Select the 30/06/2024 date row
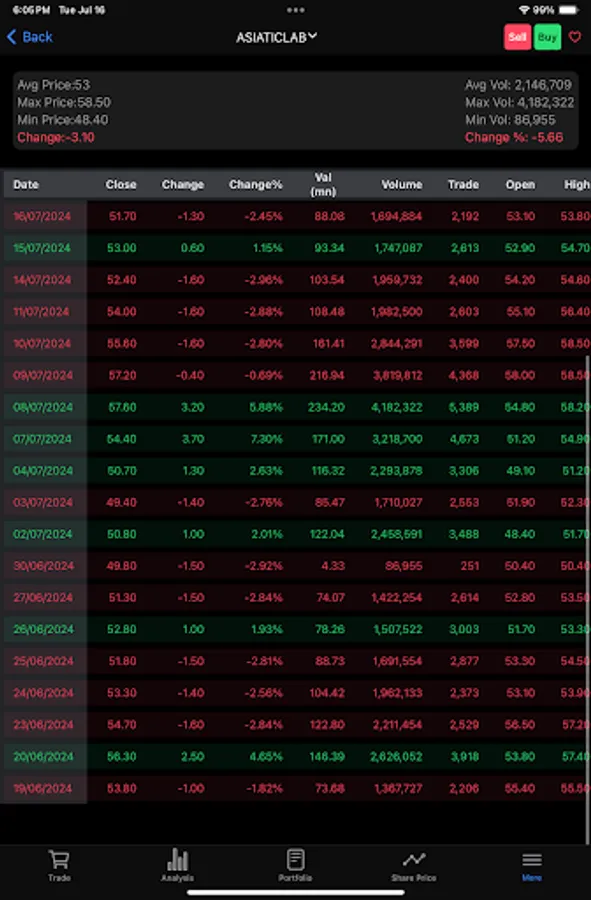Viewport: 591px width, 900px height. pos(296,566)
